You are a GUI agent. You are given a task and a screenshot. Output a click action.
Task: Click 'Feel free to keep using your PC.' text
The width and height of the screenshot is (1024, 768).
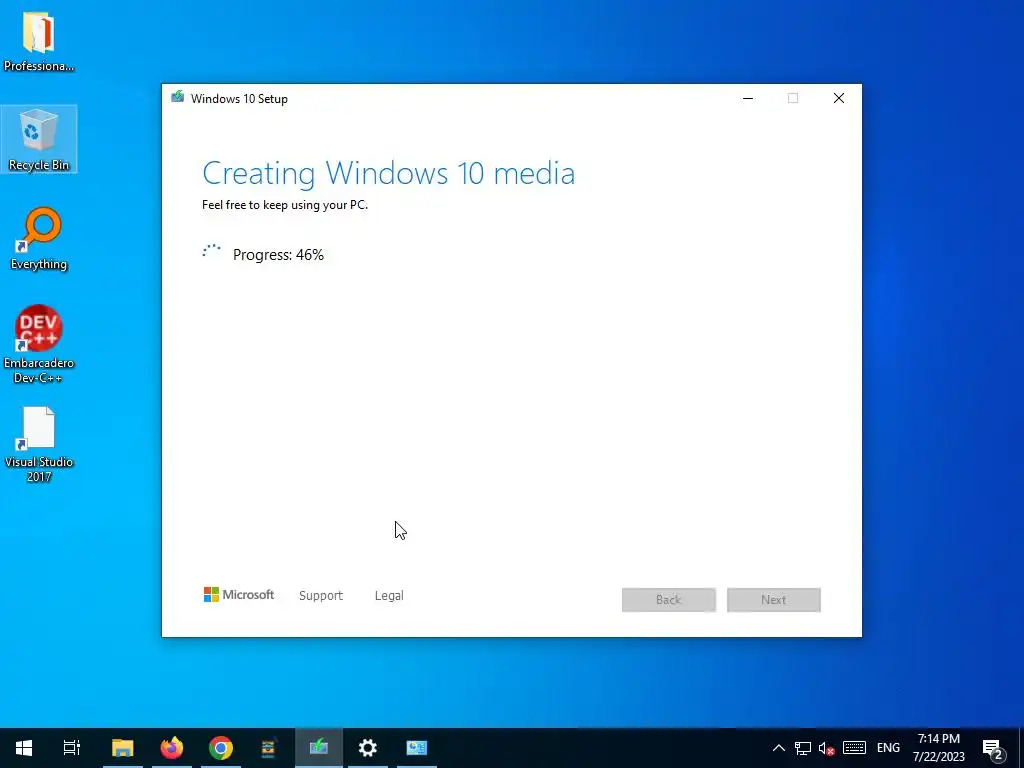[x=285, y=204]
